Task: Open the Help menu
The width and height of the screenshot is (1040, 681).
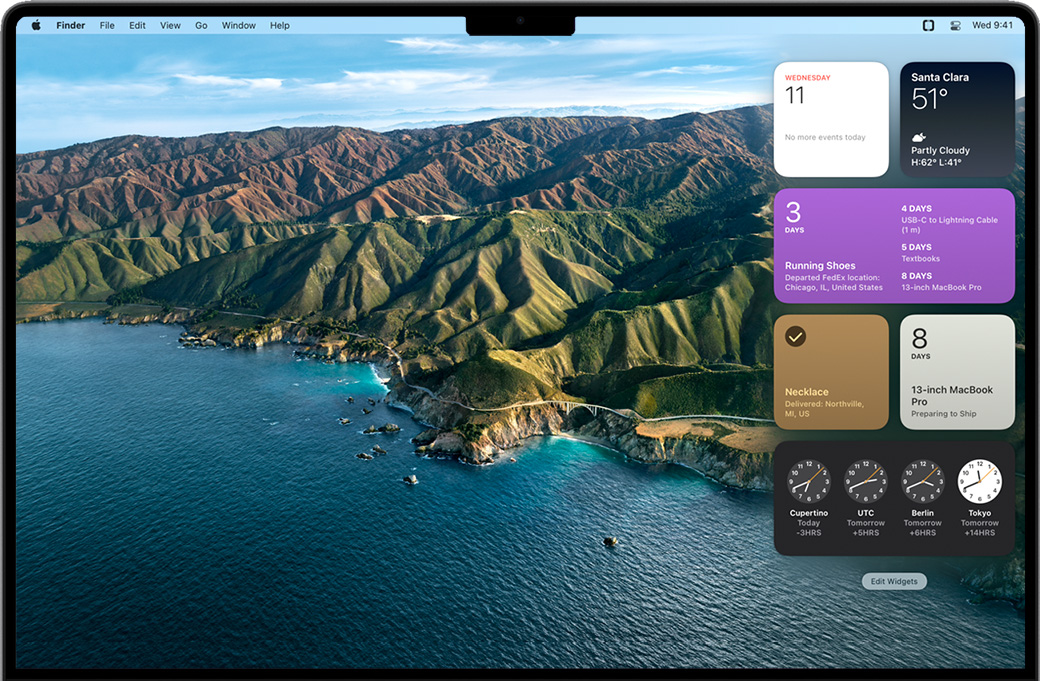Action: point(280,25)
